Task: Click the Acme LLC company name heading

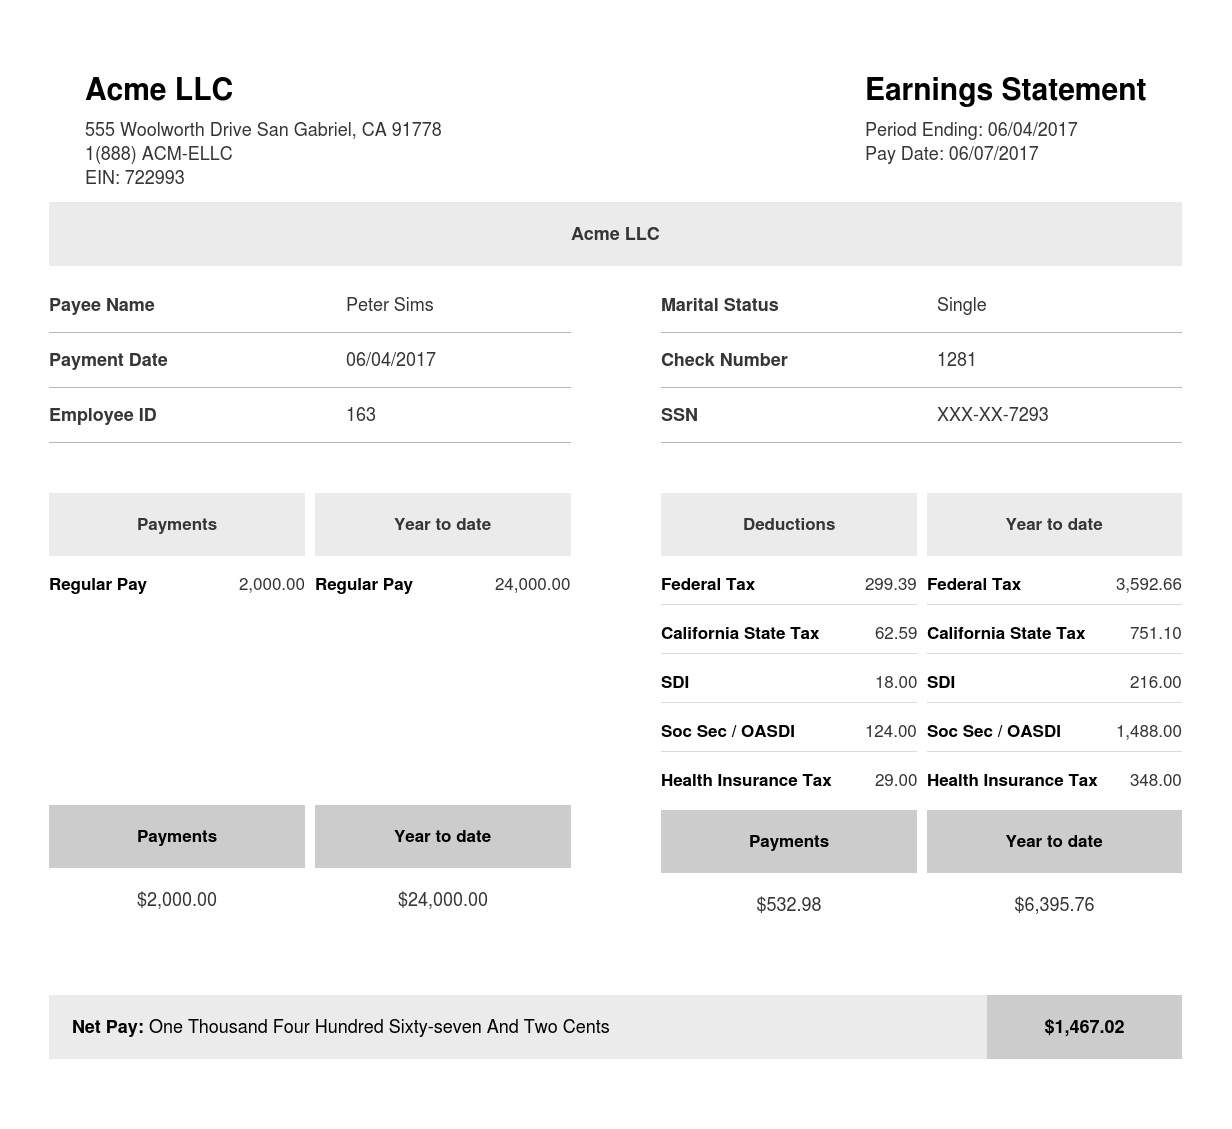Action: click(159, 89)
